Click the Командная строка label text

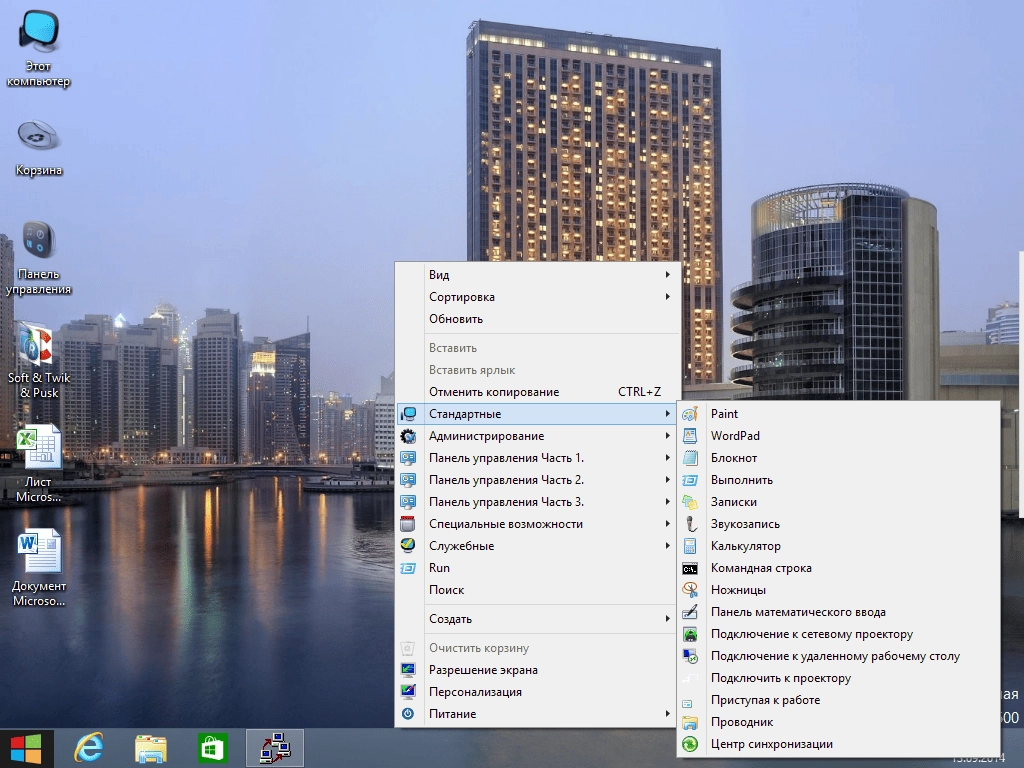tap(761, 568)
